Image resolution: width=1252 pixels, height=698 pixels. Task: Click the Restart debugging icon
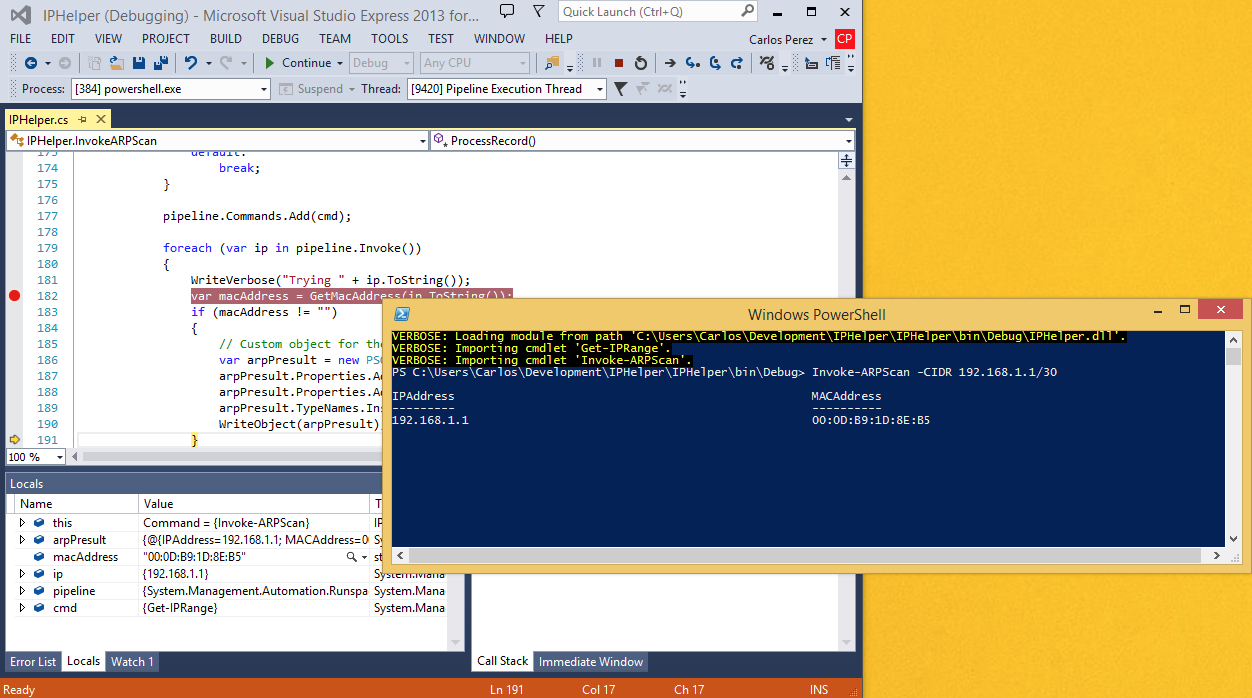point(641,63)
